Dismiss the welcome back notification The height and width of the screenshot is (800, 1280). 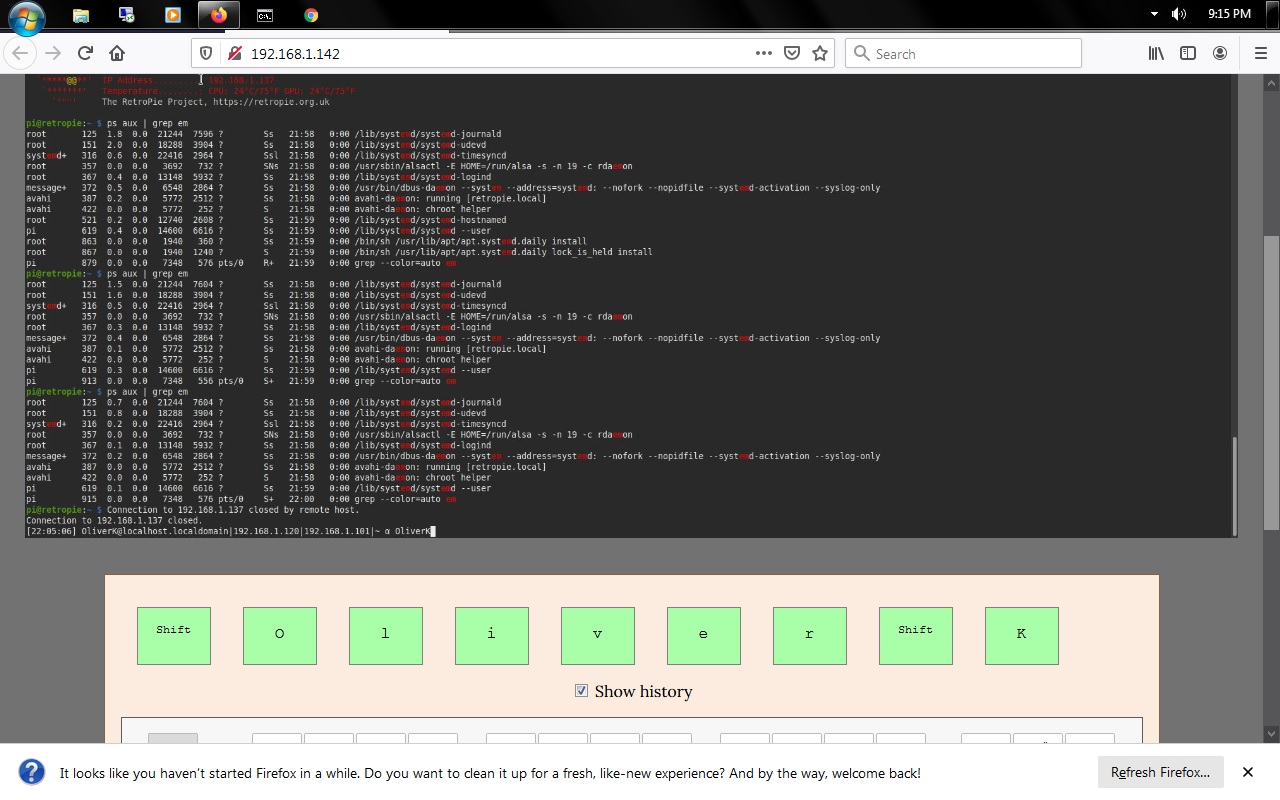tap(1248, 772)
